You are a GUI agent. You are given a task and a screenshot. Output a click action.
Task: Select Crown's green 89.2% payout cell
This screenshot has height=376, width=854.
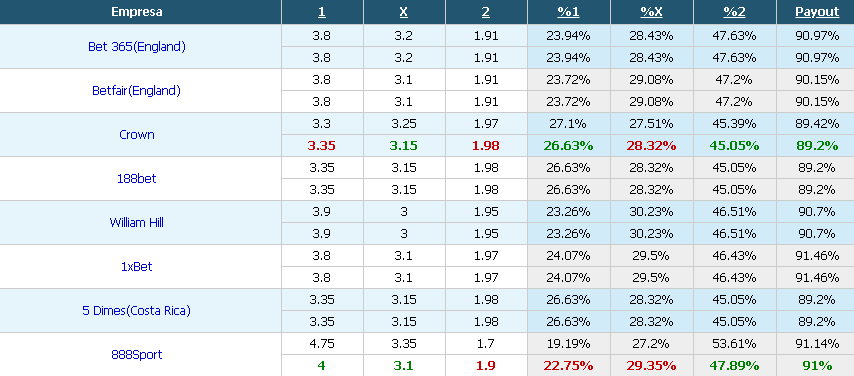coord(817,145)
